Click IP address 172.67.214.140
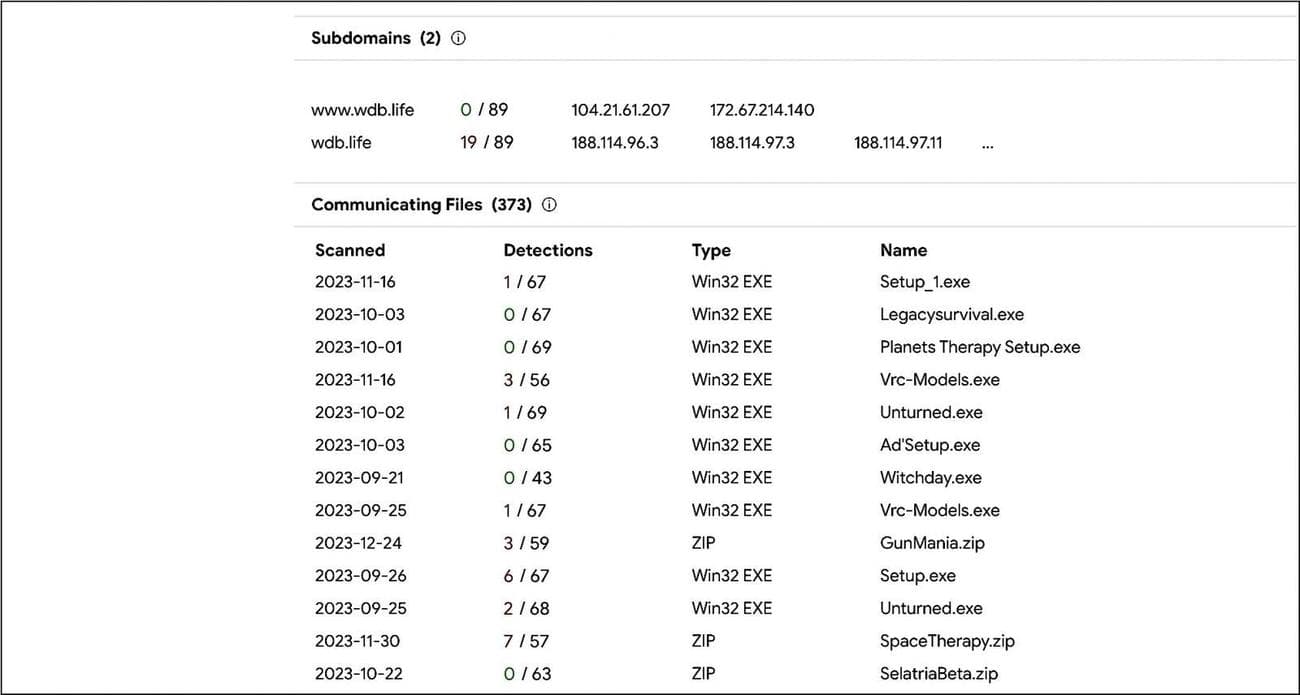 [762, 110]
